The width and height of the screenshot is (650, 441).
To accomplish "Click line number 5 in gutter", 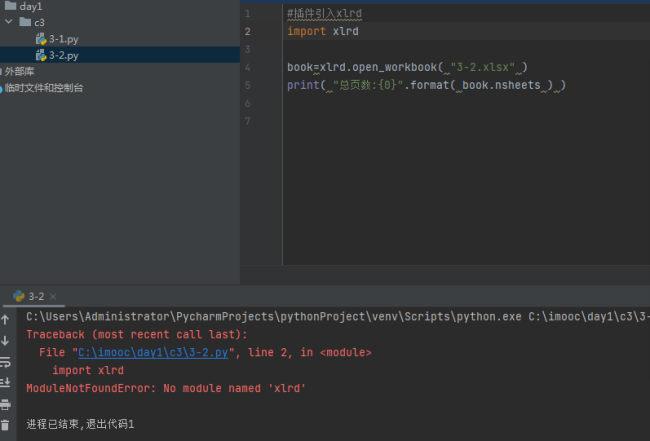I will pos(247,85).
